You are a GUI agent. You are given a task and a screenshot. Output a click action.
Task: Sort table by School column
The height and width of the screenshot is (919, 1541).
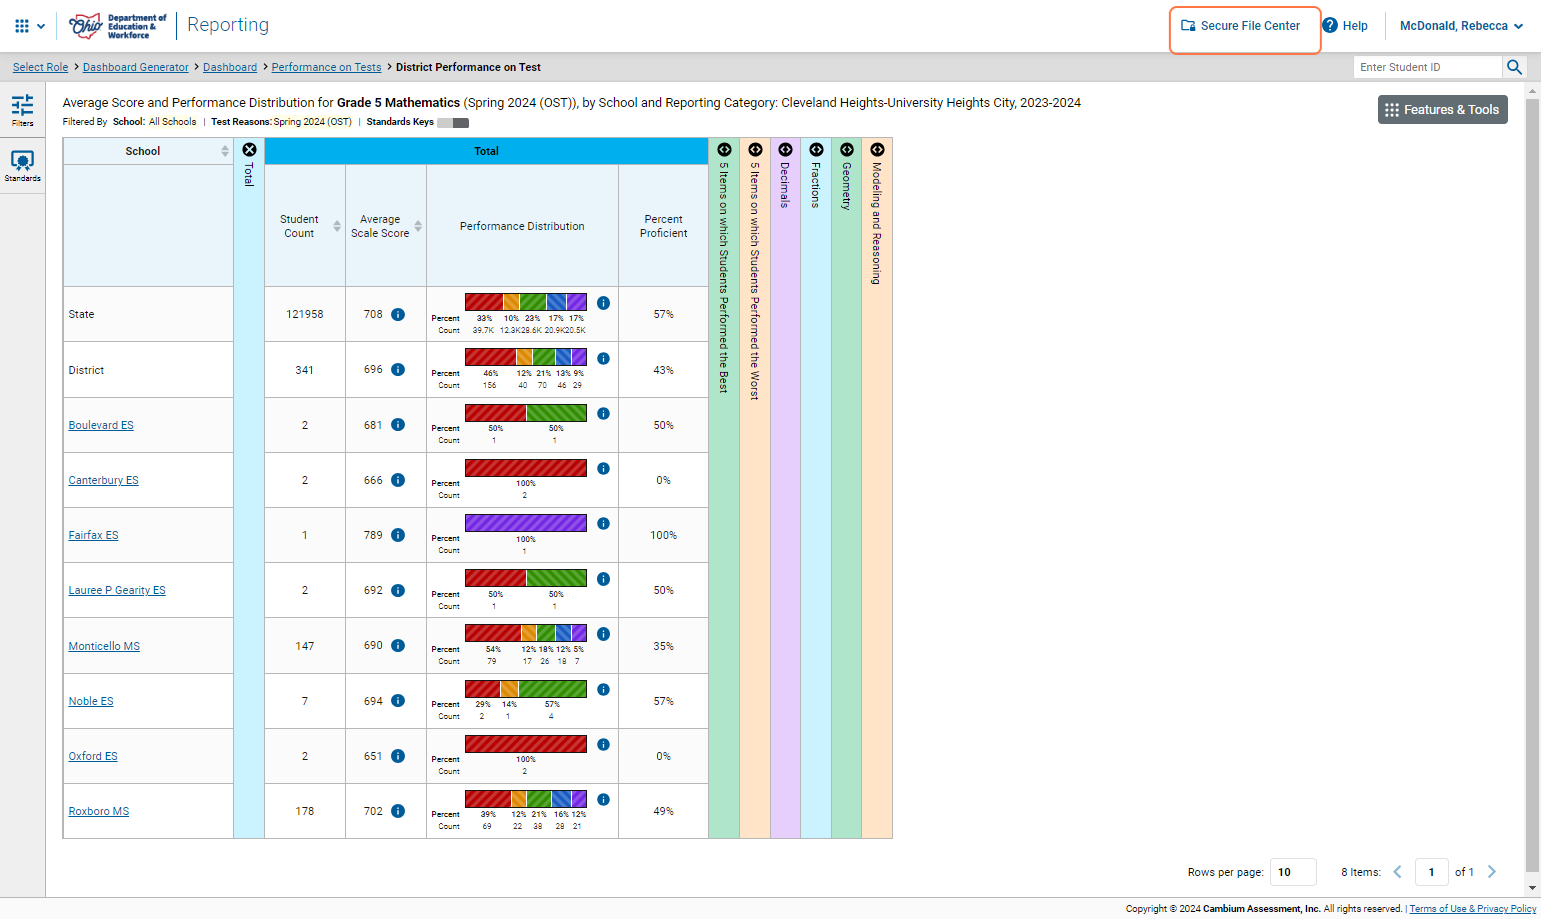pos(225,151)
